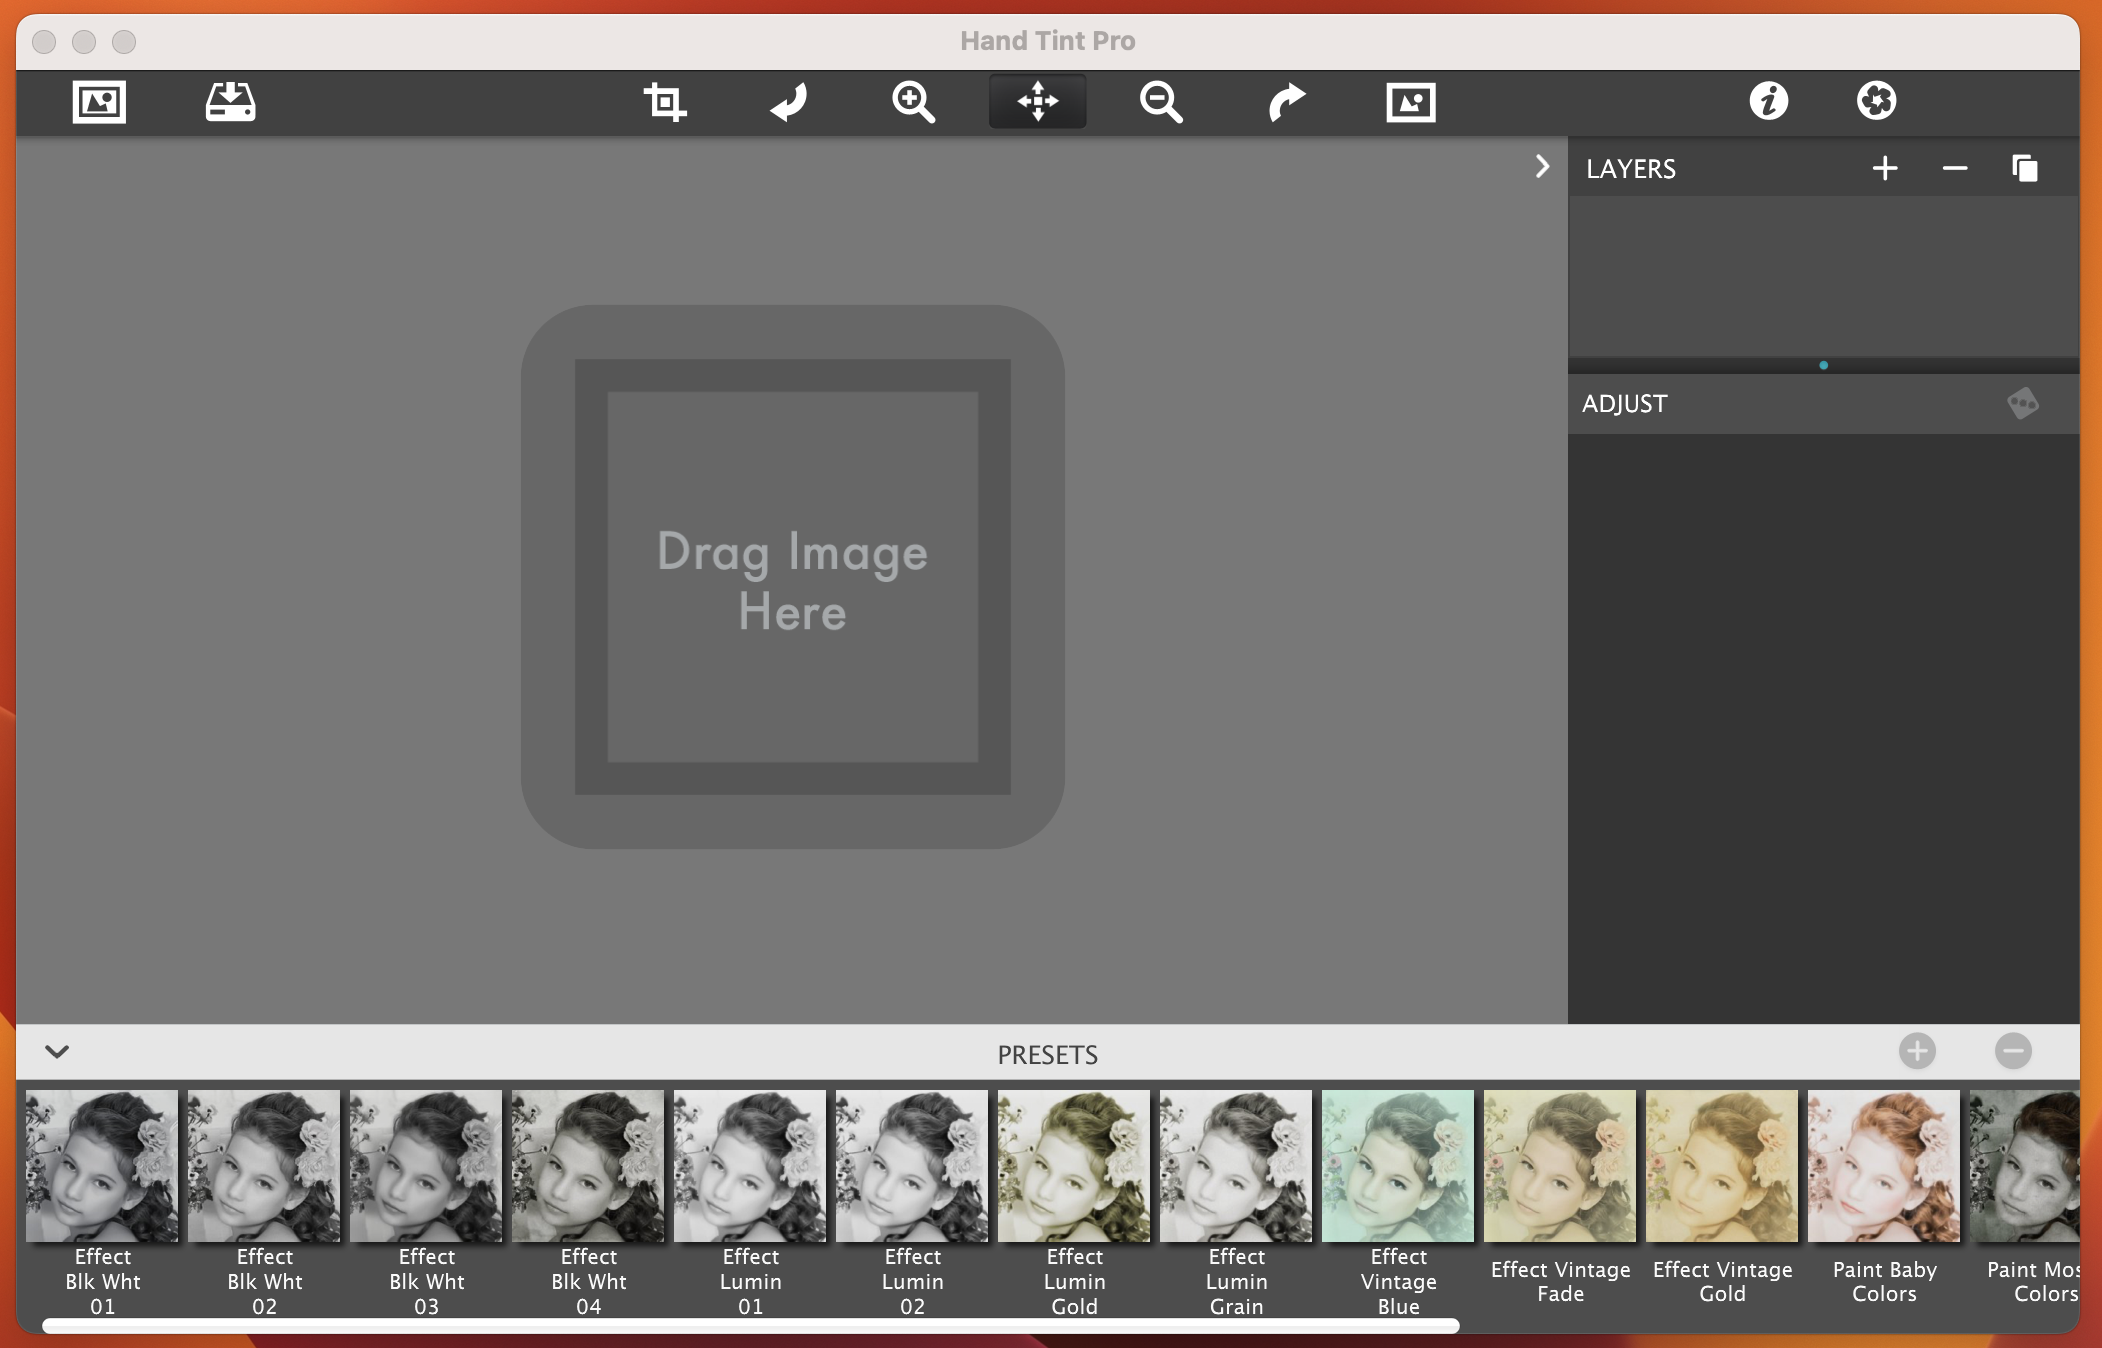Click the Adjust panel icon
Viewport: 2102px width, 1348px height.
pyautogui.click(x=2022, y=403)
